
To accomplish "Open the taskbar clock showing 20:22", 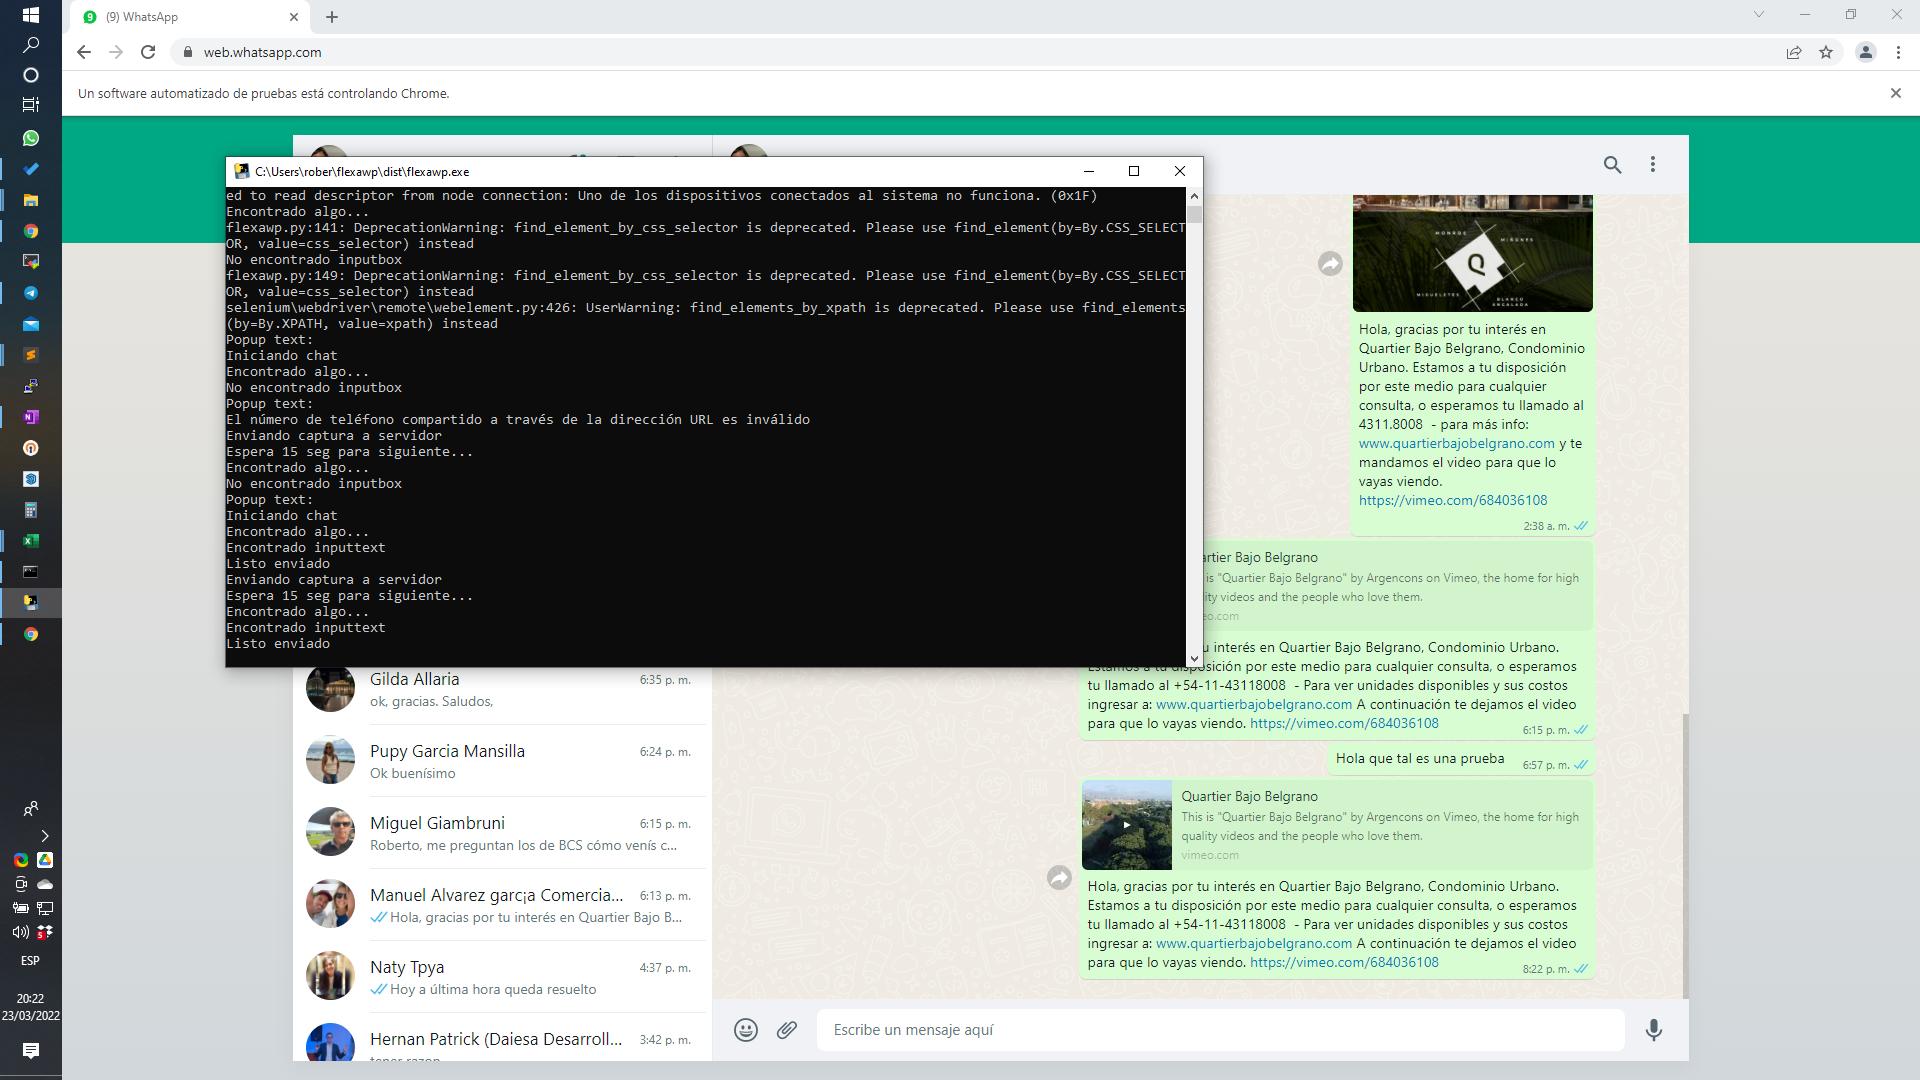I will click(30, 1007).
